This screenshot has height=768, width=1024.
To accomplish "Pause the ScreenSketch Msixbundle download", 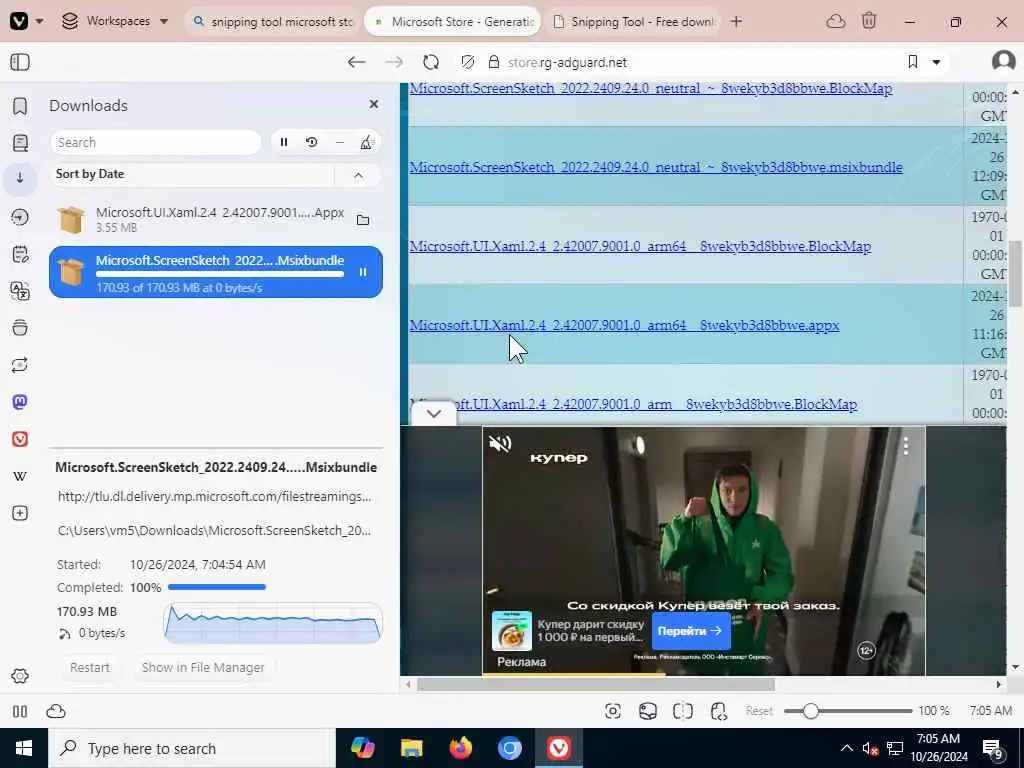I will (x=363, y=272).
